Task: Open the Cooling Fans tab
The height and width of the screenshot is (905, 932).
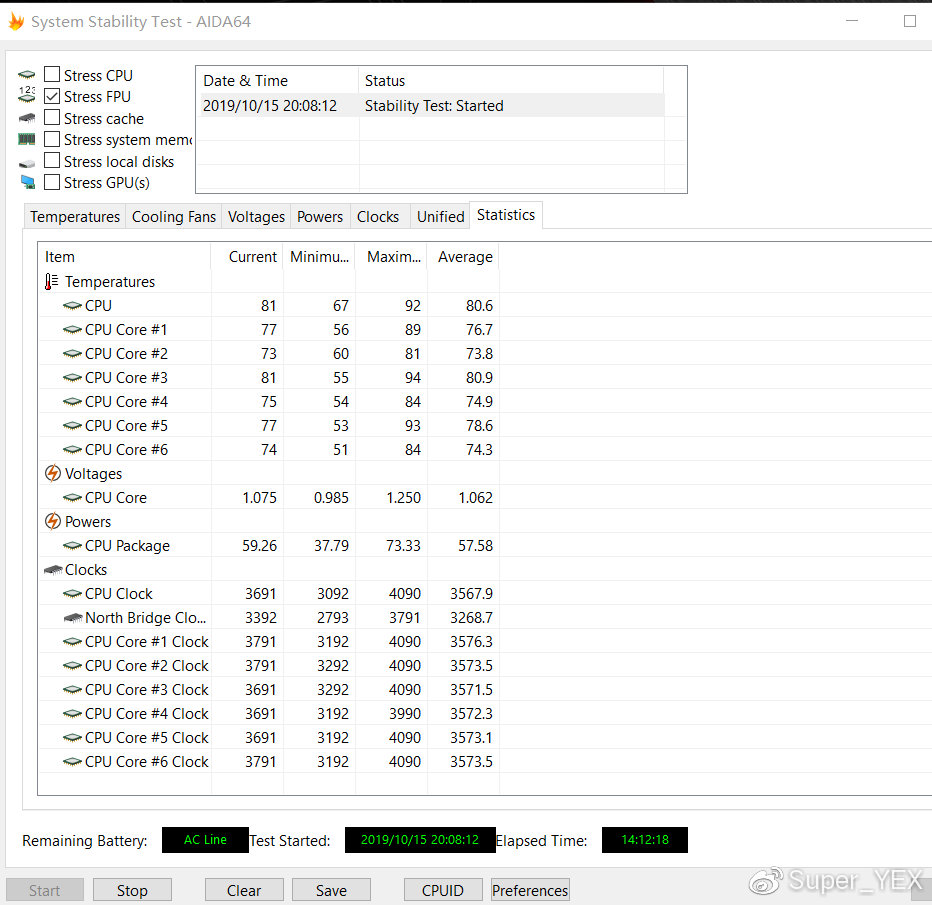Action: click(174, 217)
